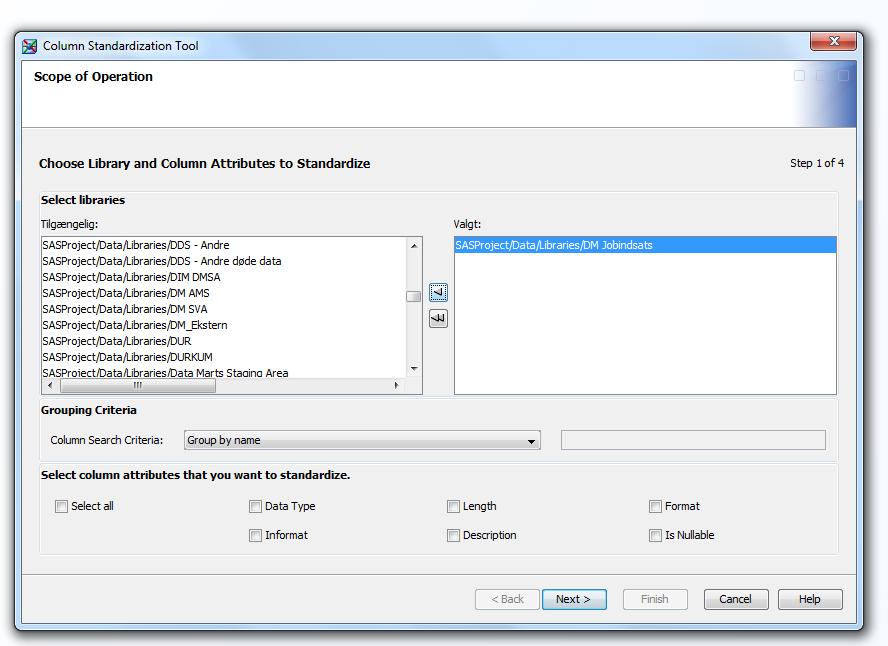Click the move-selected arrow button between lists
The width and height of the screenshot is (888, 646).
click(438, 292)
